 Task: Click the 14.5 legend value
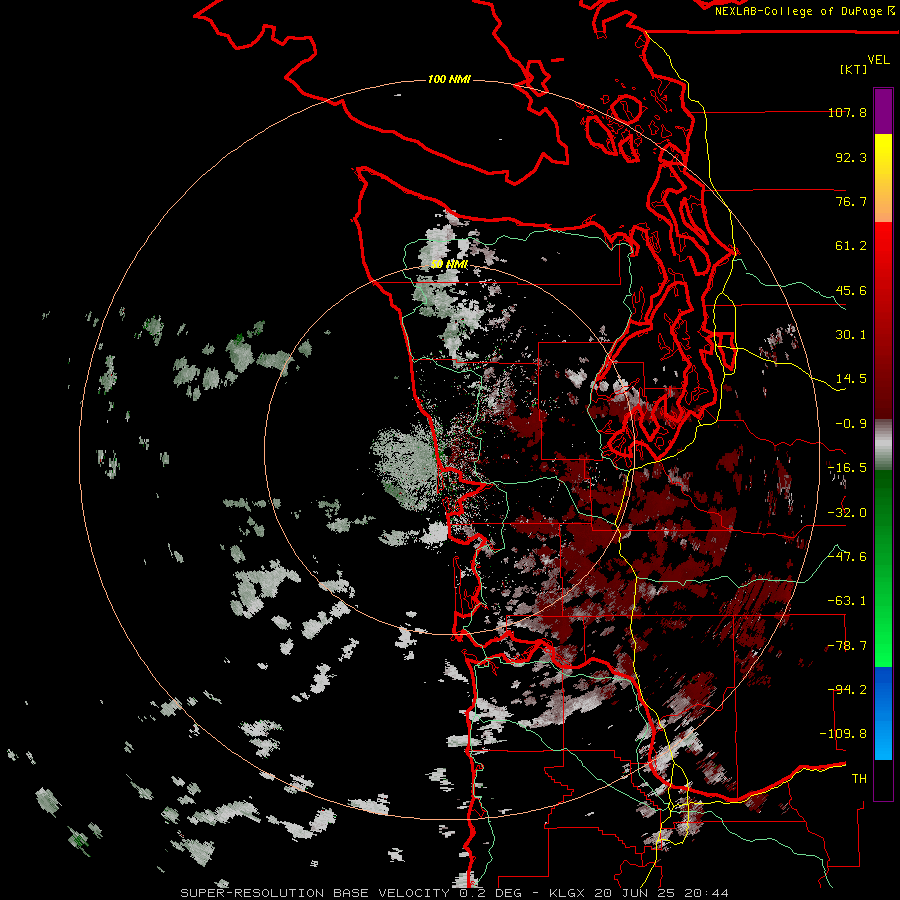pos(851,379)
